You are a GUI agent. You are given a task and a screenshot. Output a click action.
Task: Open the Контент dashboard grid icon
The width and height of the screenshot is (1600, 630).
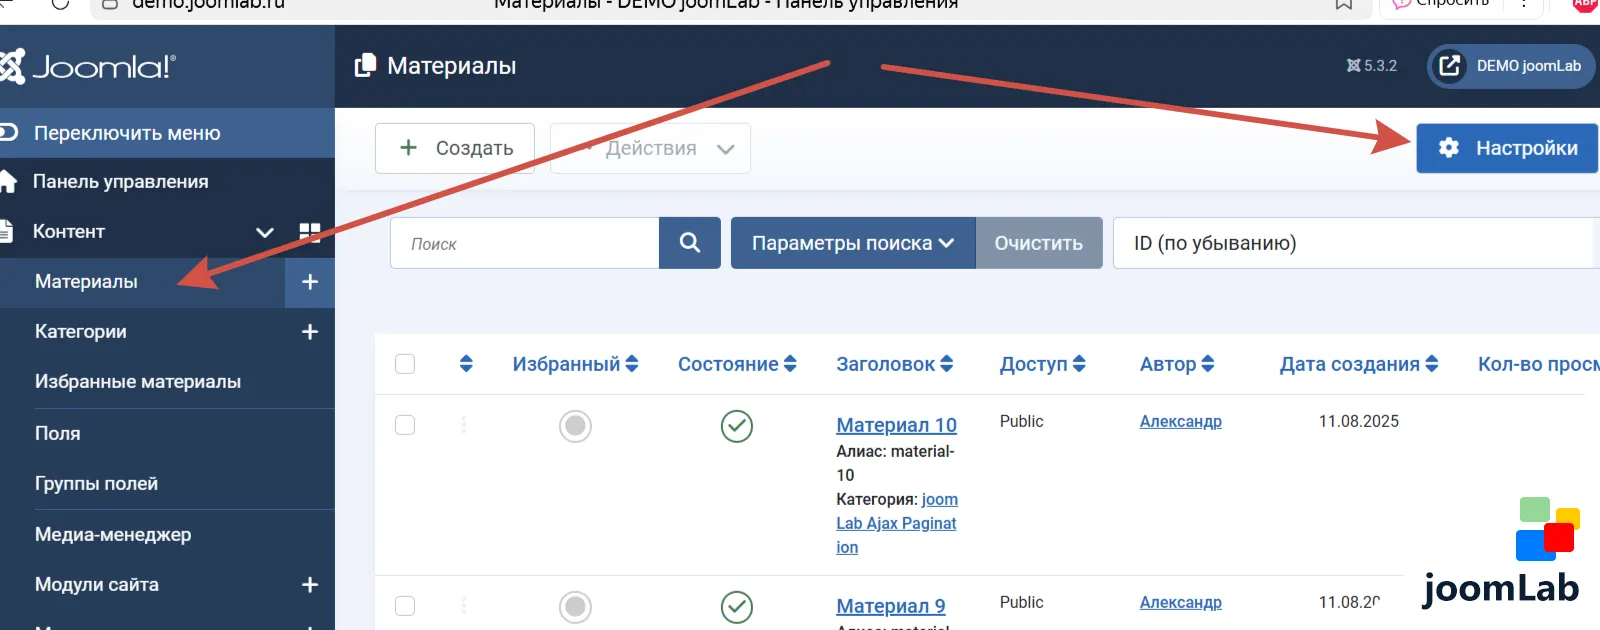click(x=310, y=232)
